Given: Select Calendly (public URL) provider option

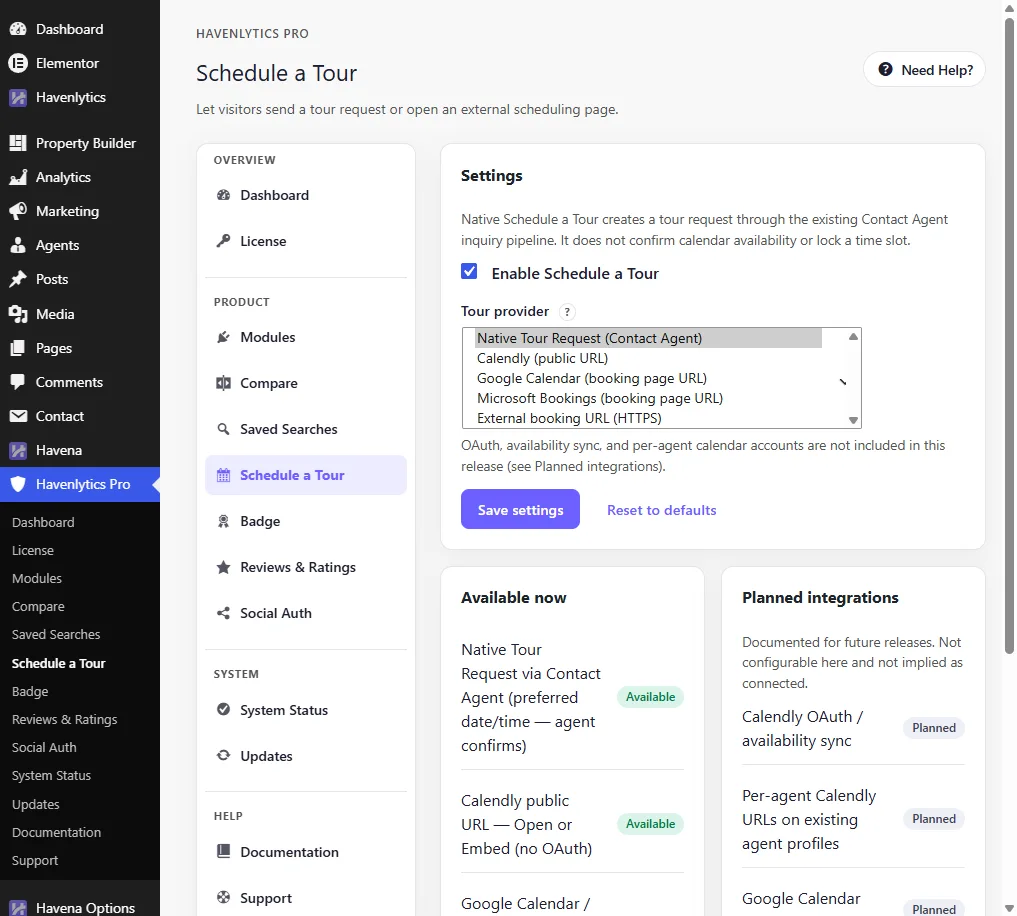Looking at the screenshot, I should pos(649,358).
